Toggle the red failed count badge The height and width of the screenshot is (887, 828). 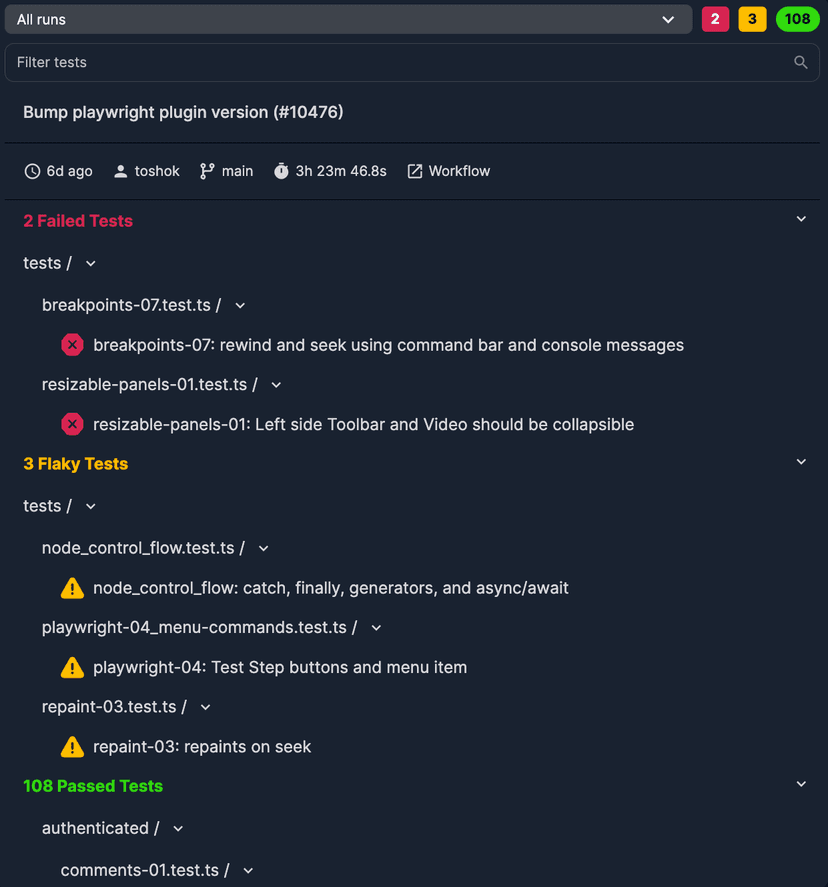(x=715, y=19)
